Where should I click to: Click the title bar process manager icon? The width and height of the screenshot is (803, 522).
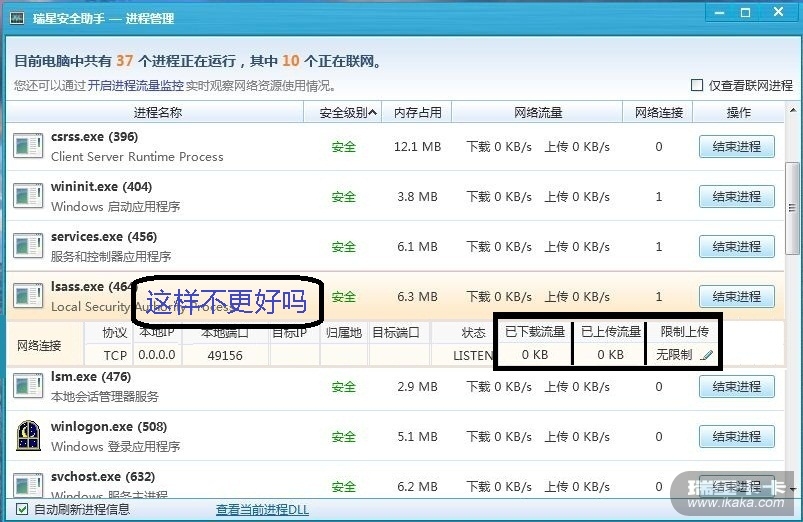click(x=17, y=18)
